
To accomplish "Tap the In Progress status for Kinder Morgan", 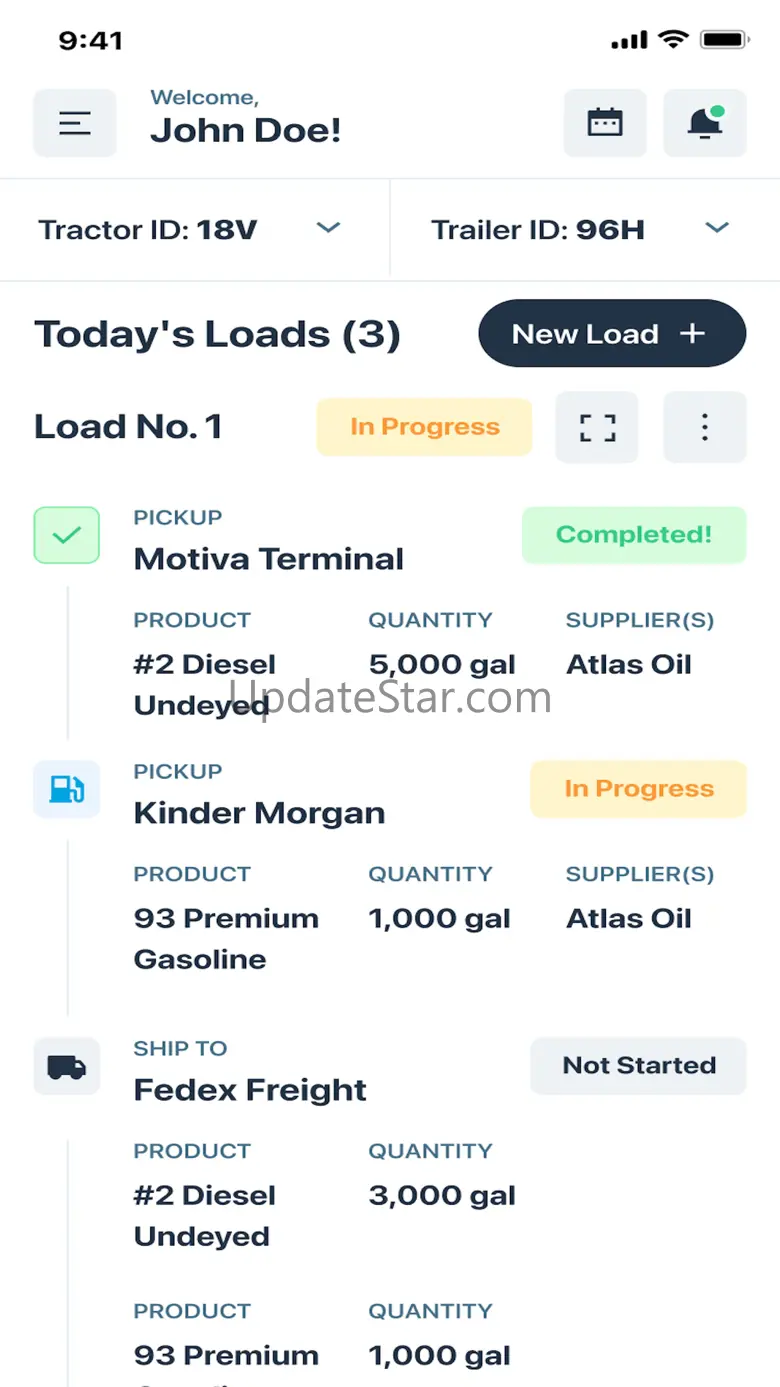I will [x=638, y=789].
